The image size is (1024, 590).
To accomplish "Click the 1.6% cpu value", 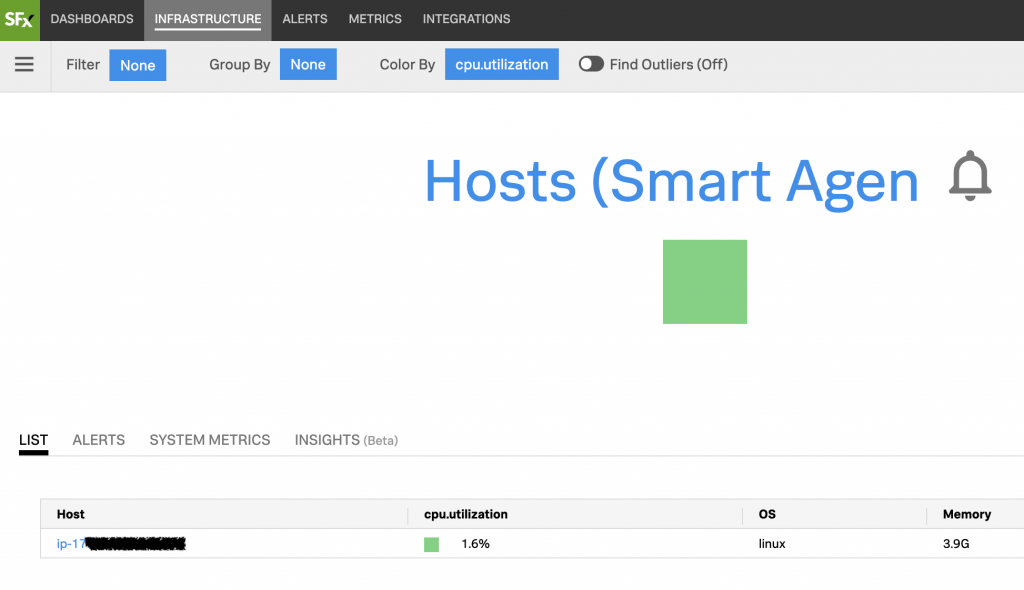I will click(475, 544).
